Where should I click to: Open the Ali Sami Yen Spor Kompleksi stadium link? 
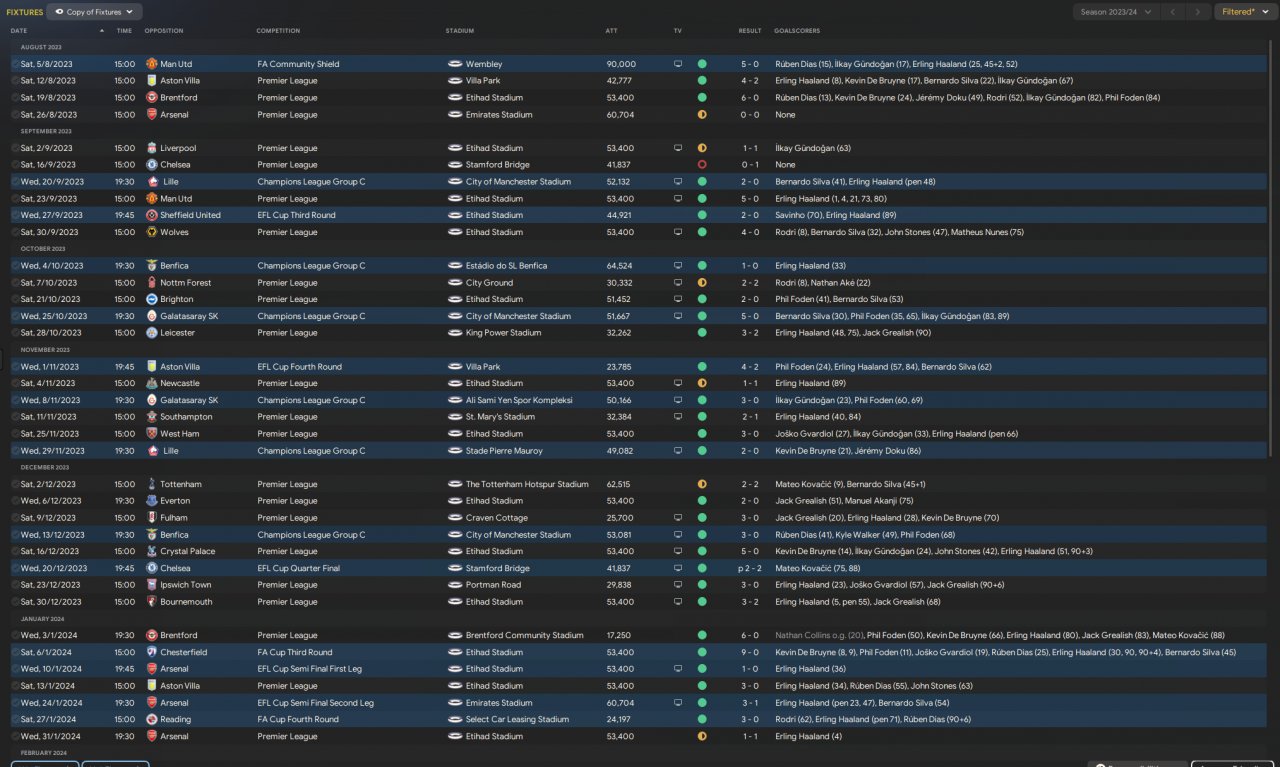tap(519, 400)
